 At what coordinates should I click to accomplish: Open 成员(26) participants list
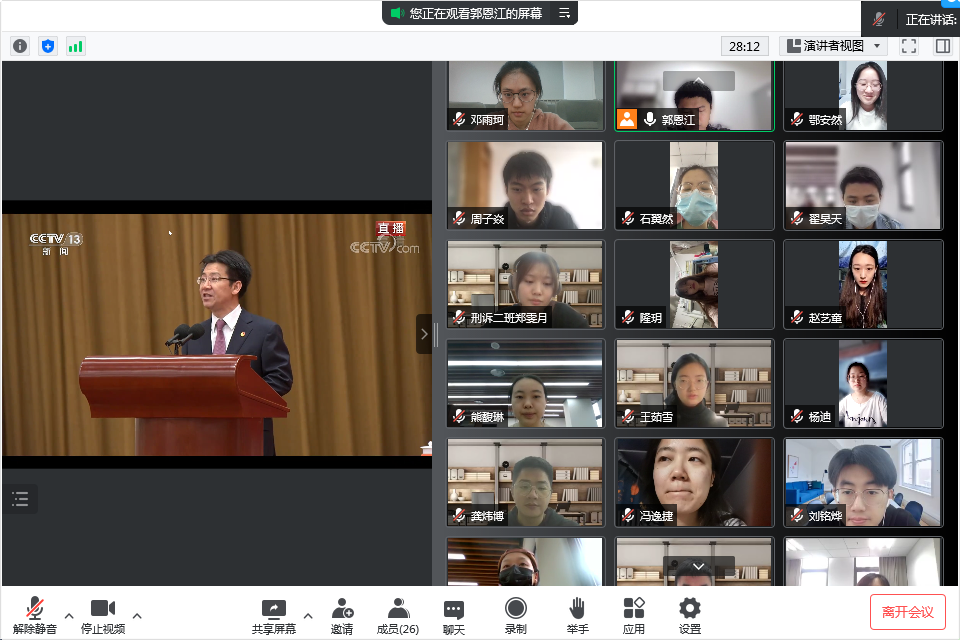click(397, 615)
